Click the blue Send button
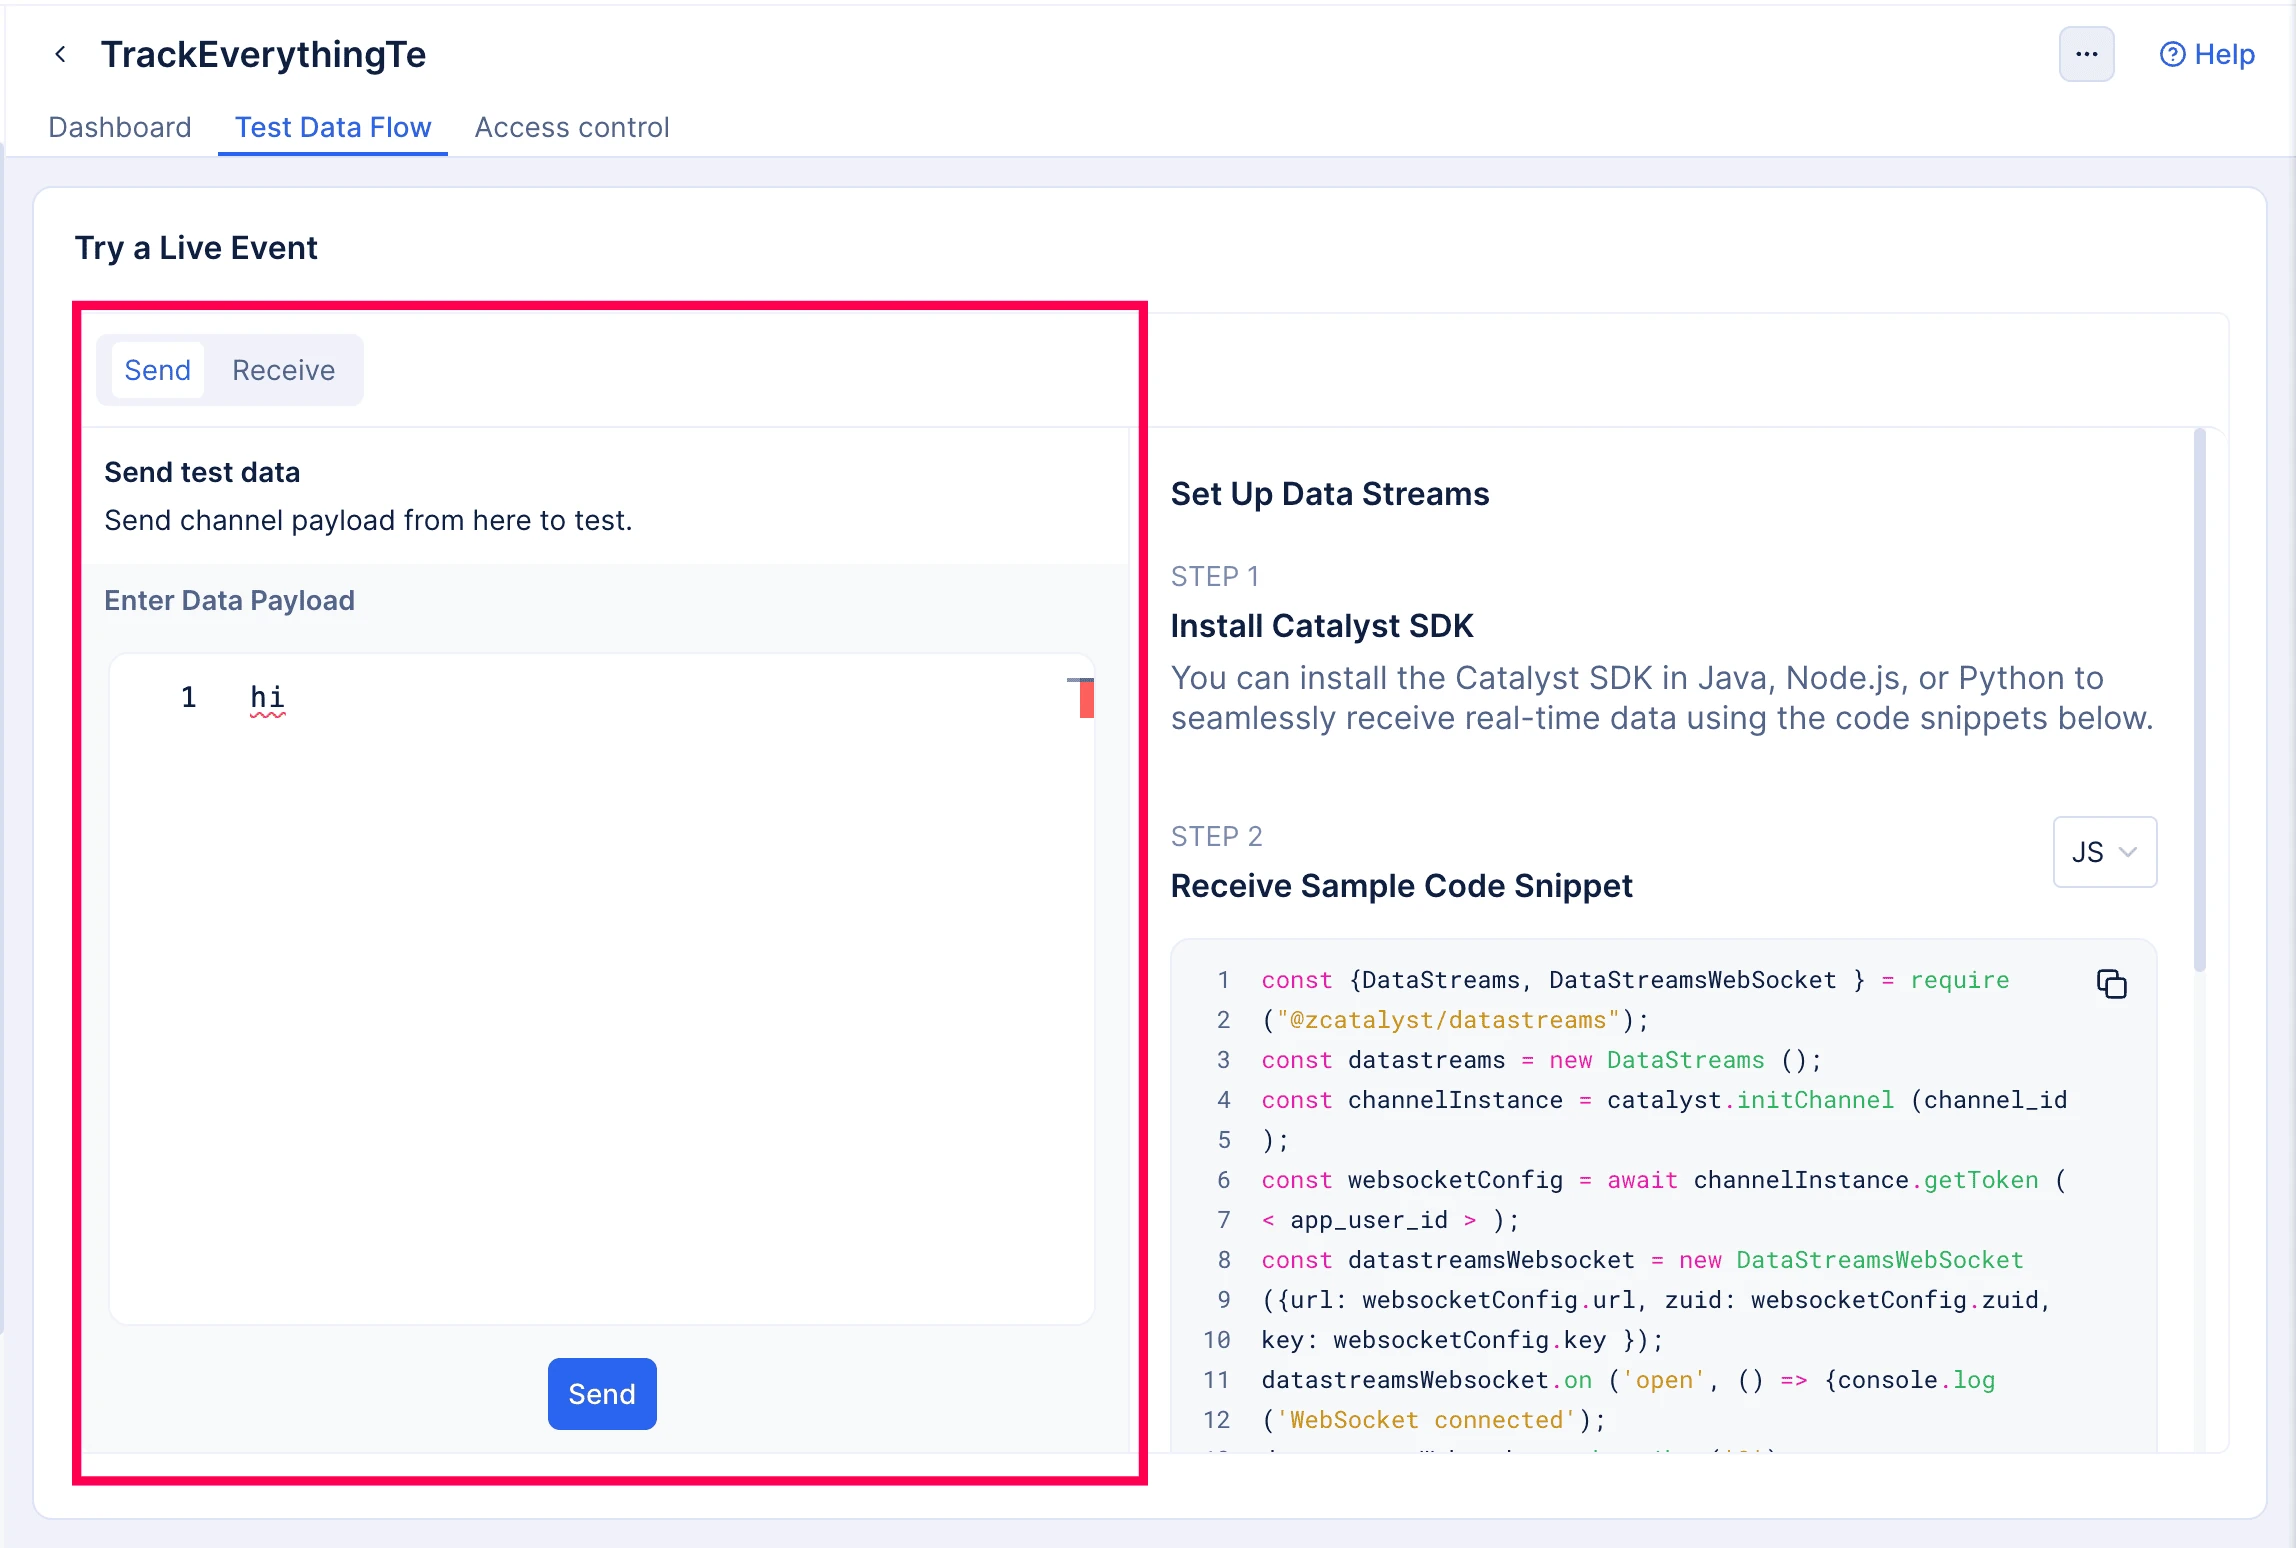The height and width of the screenshot is (1548, 2296). click(x=602, y=1393)
